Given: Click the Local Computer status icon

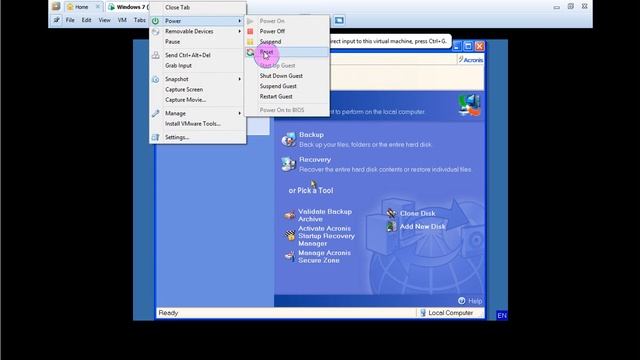Looking at the screenshot, I should [423, 313].
